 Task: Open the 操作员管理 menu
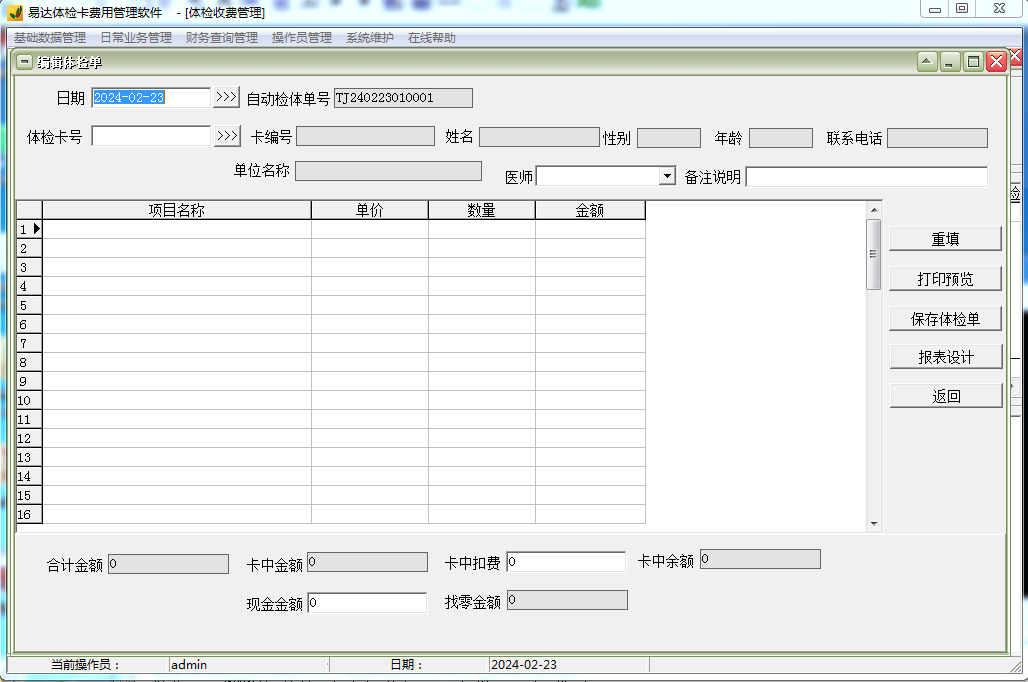coord(302,38)
